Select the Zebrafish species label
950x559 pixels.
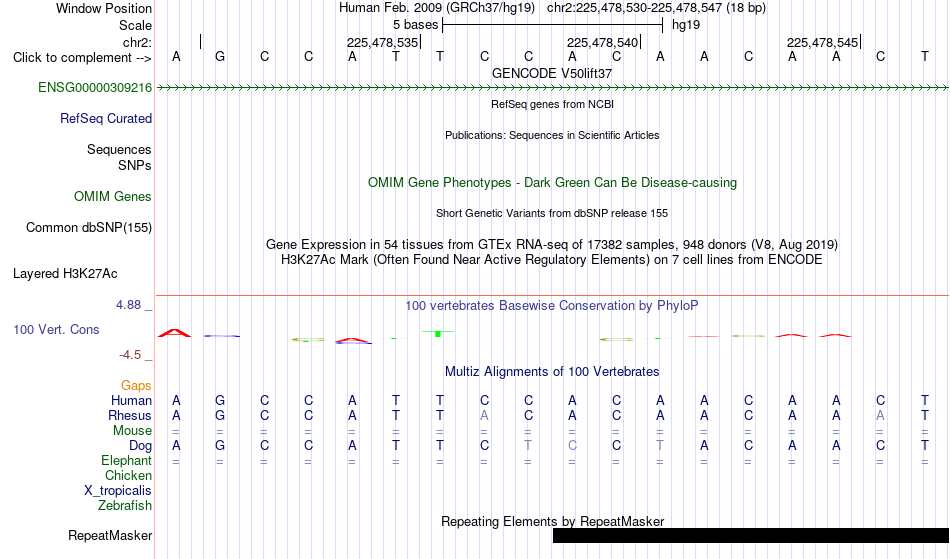[x=125, y=505]
